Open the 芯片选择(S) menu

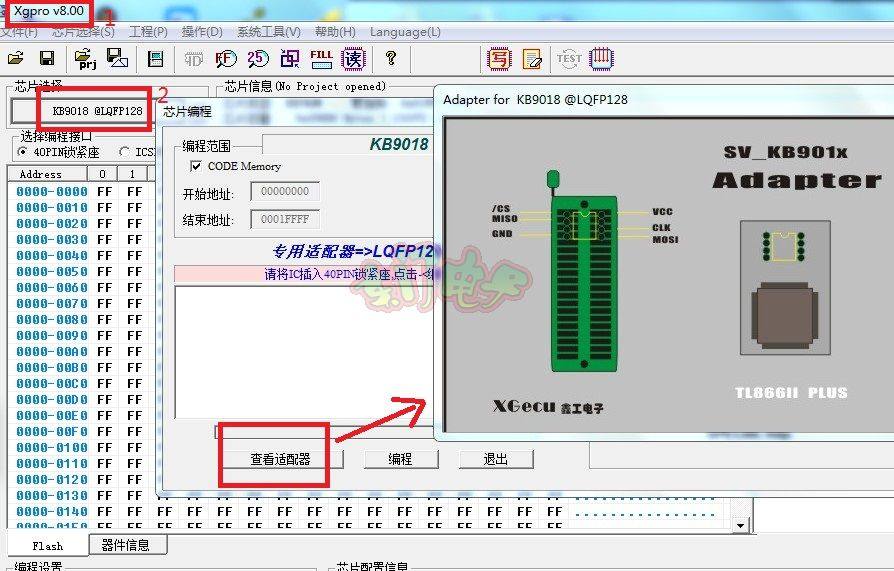click(x=83, y=32)
